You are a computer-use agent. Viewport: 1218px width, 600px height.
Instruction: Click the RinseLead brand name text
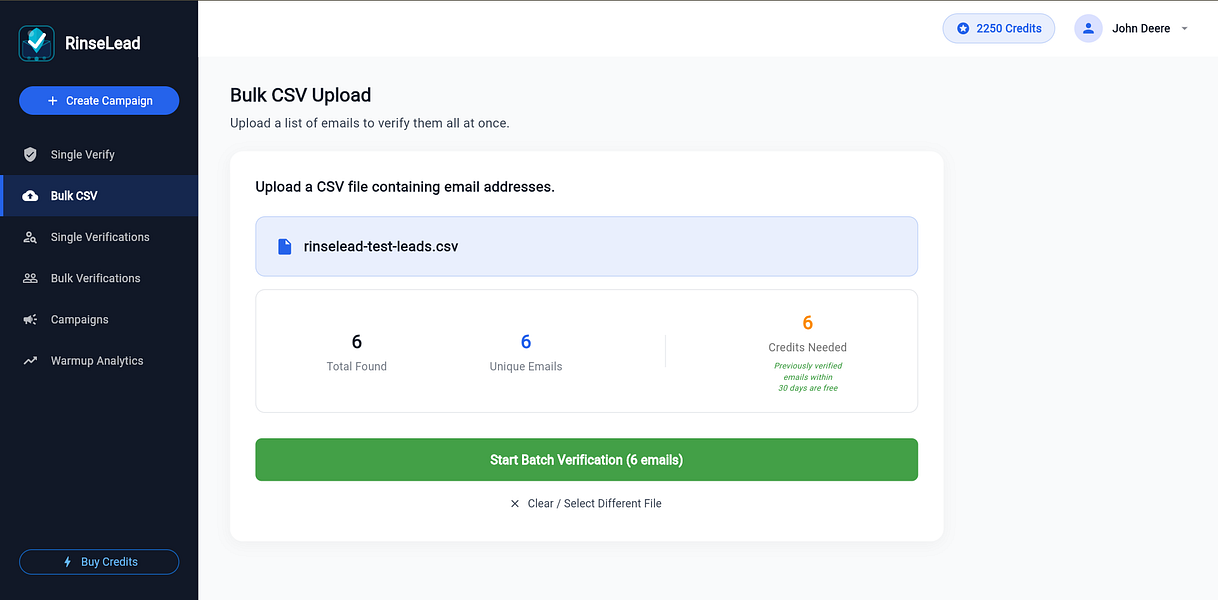pos(102,43)
